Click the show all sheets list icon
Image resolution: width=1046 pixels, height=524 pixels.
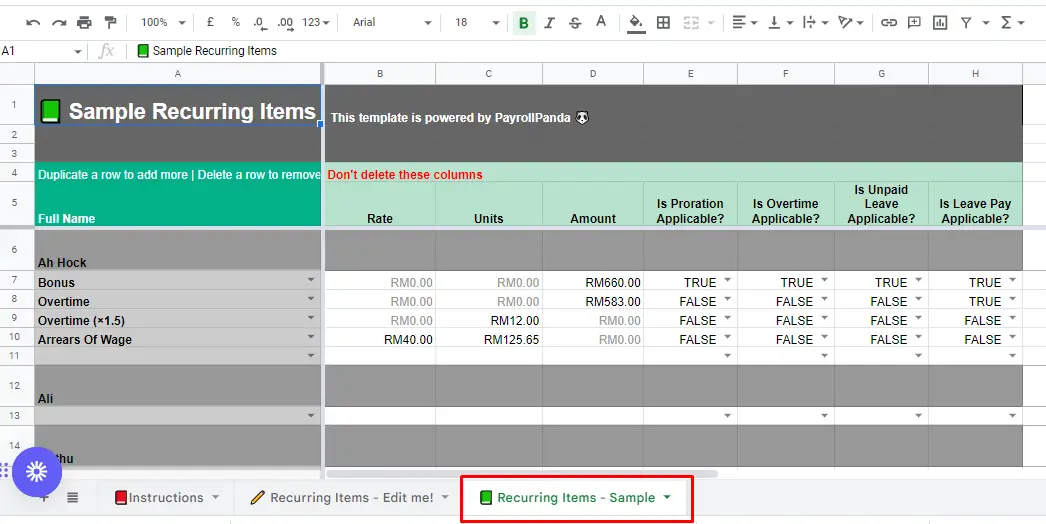click(73, 497)
